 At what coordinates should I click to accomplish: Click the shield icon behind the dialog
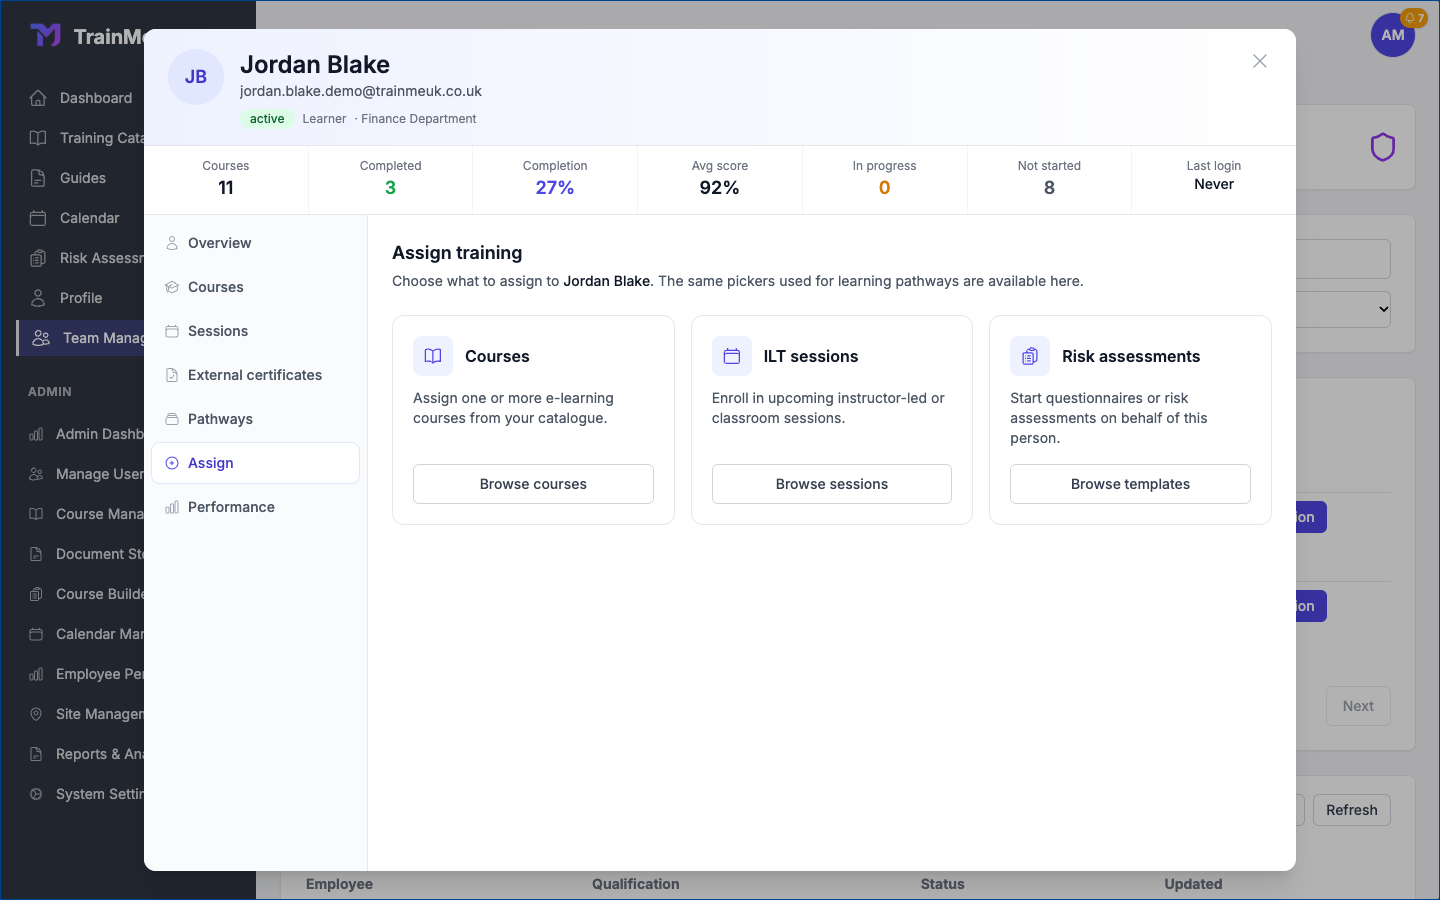pyautogui.click(x=1383, y=148)
